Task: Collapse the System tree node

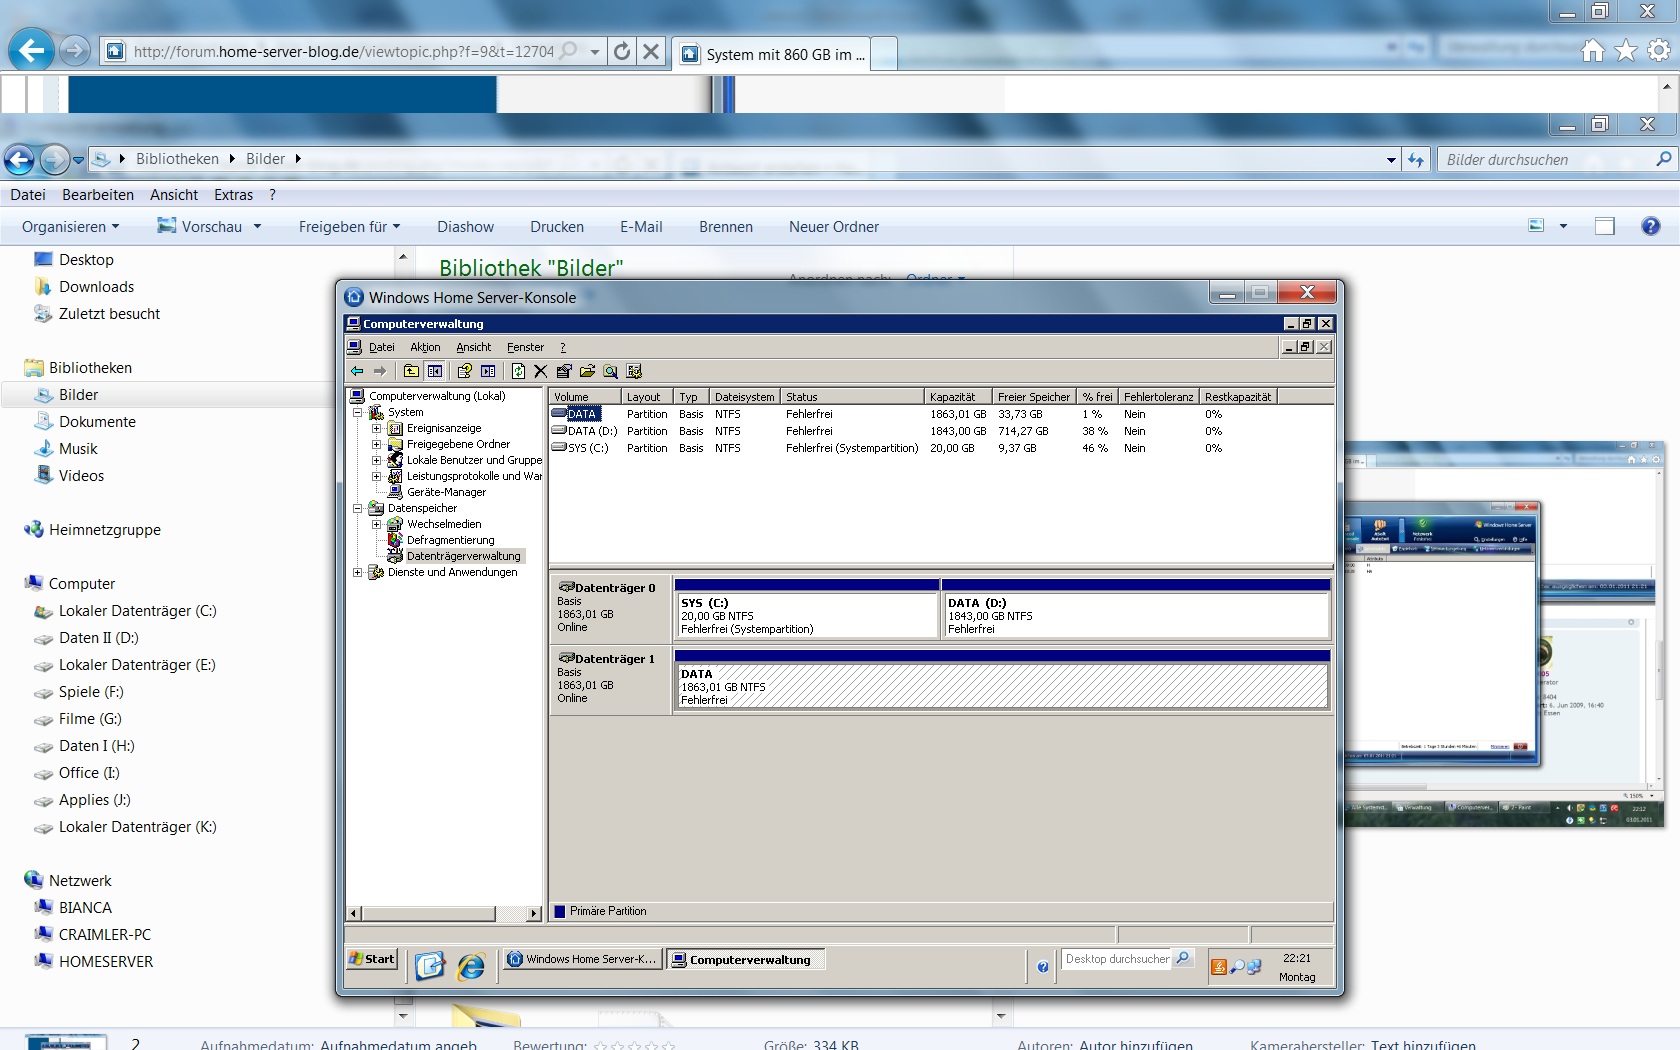Action: click(357, 412)
